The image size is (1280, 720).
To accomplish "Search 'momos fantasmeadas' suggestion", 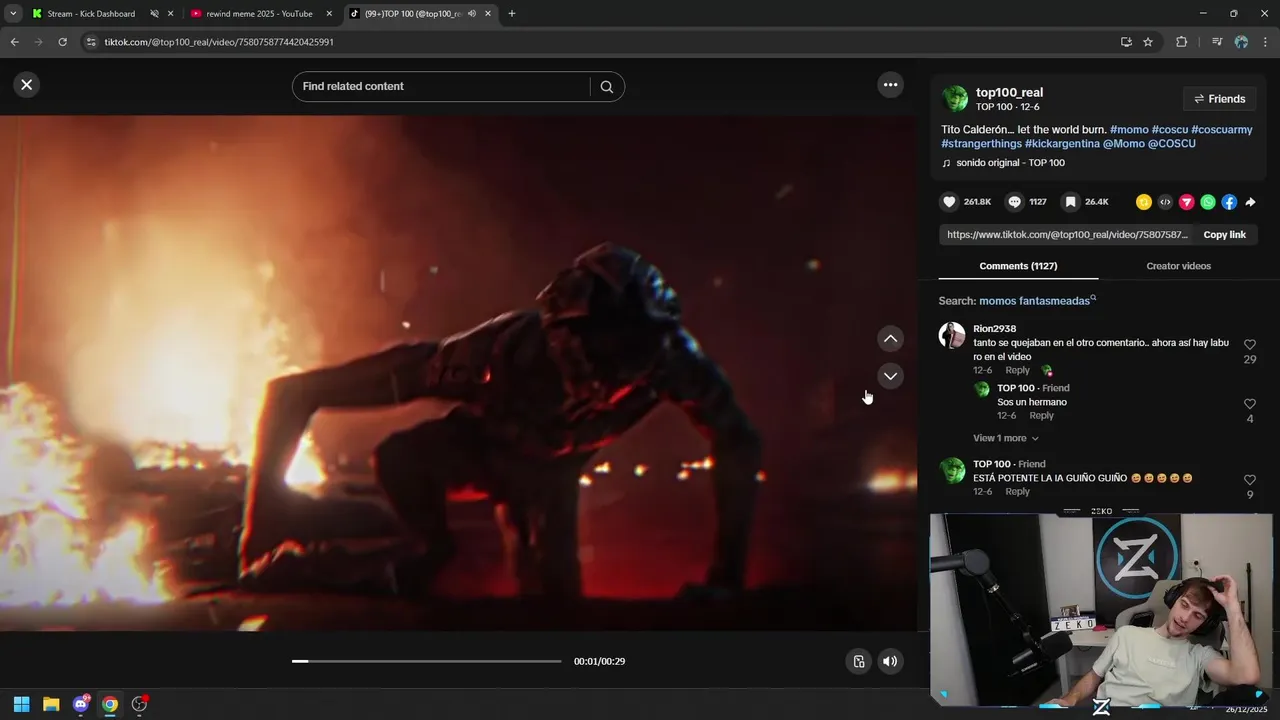I will click(1035, 301).
